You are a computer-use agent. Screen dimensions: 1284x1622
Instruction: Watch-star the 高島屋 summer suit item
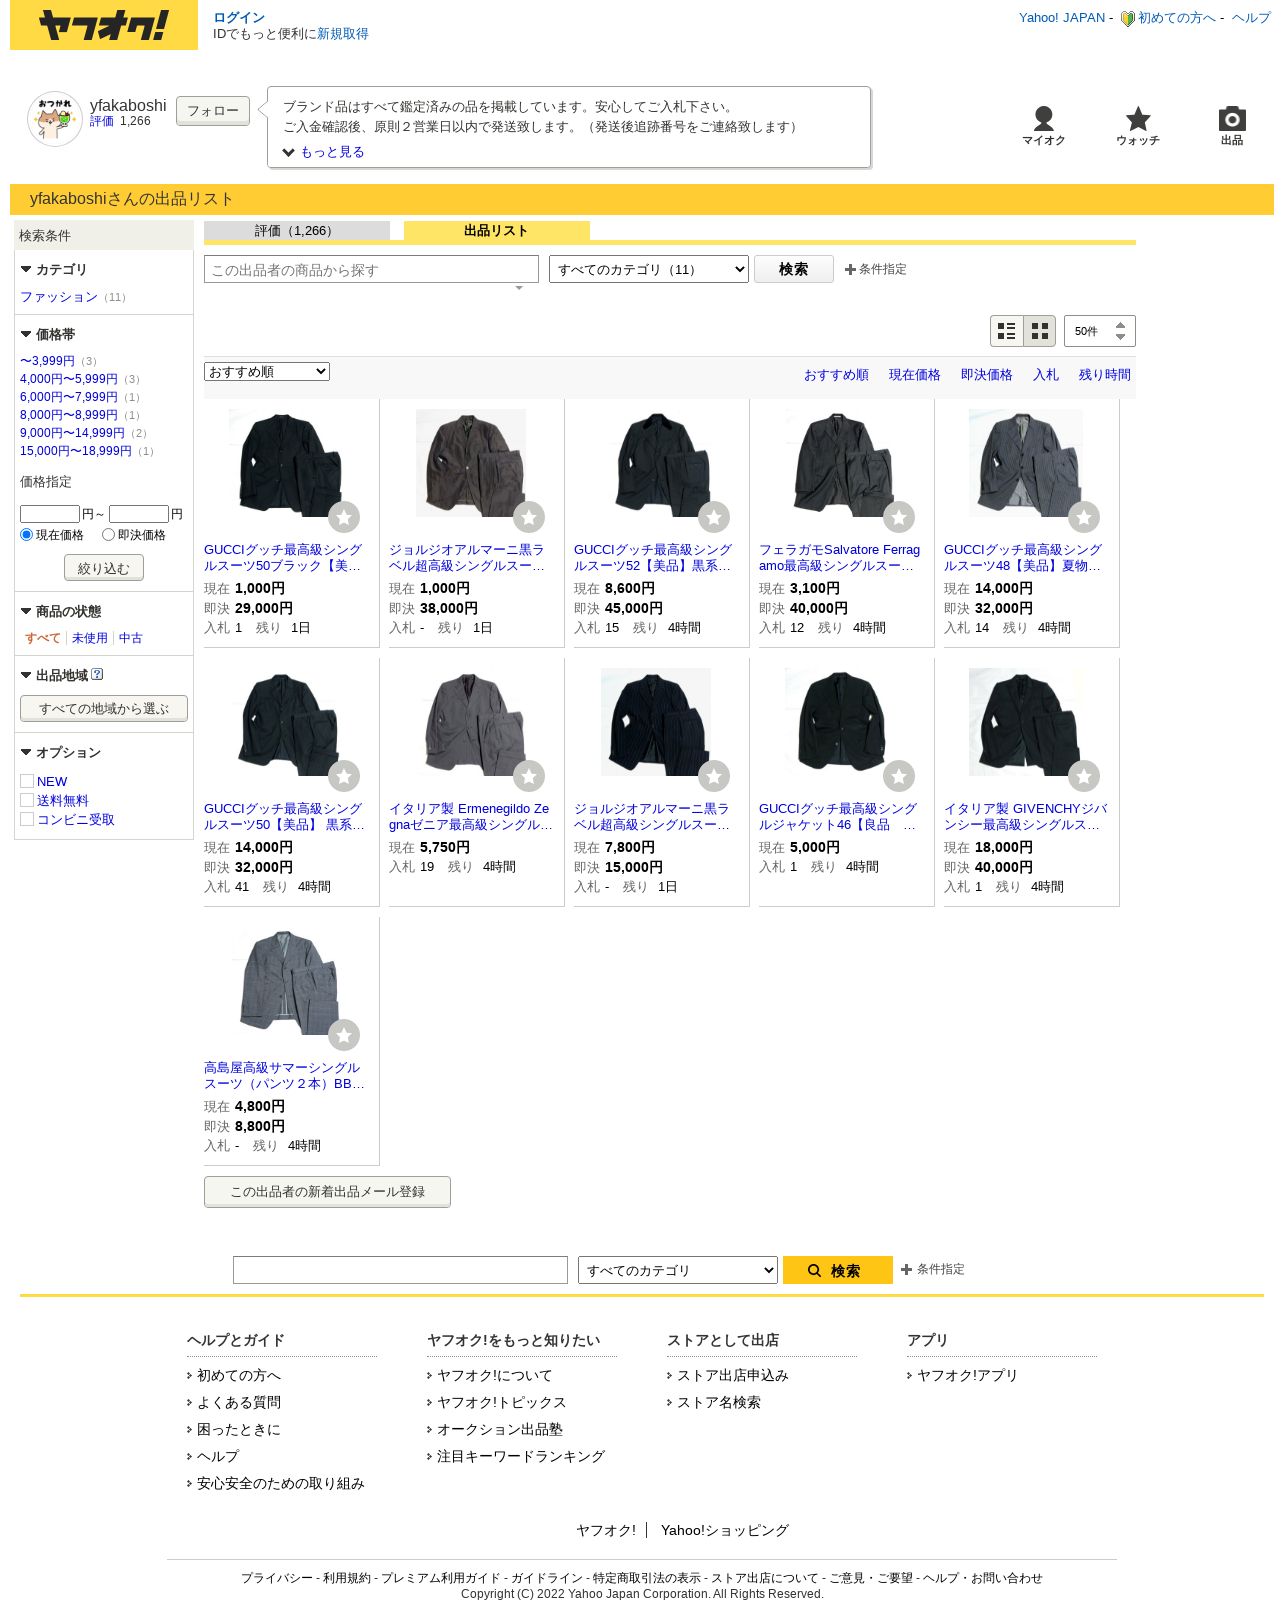pyautogui.click(x=344, y=1035)
